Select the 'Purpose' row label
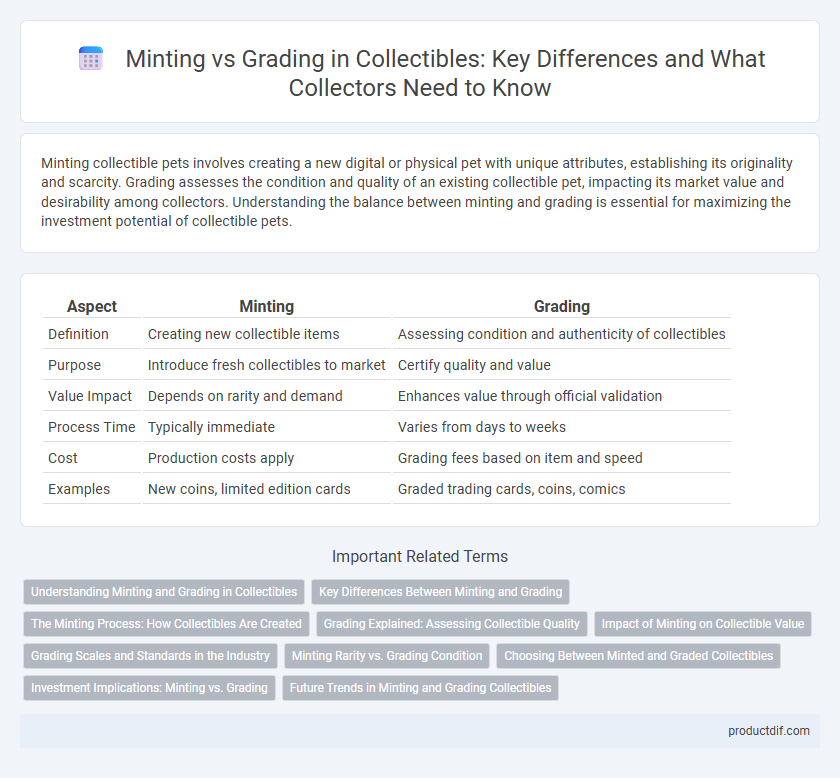840x778 pixels. pyautogui.click(x=74, y=365)
